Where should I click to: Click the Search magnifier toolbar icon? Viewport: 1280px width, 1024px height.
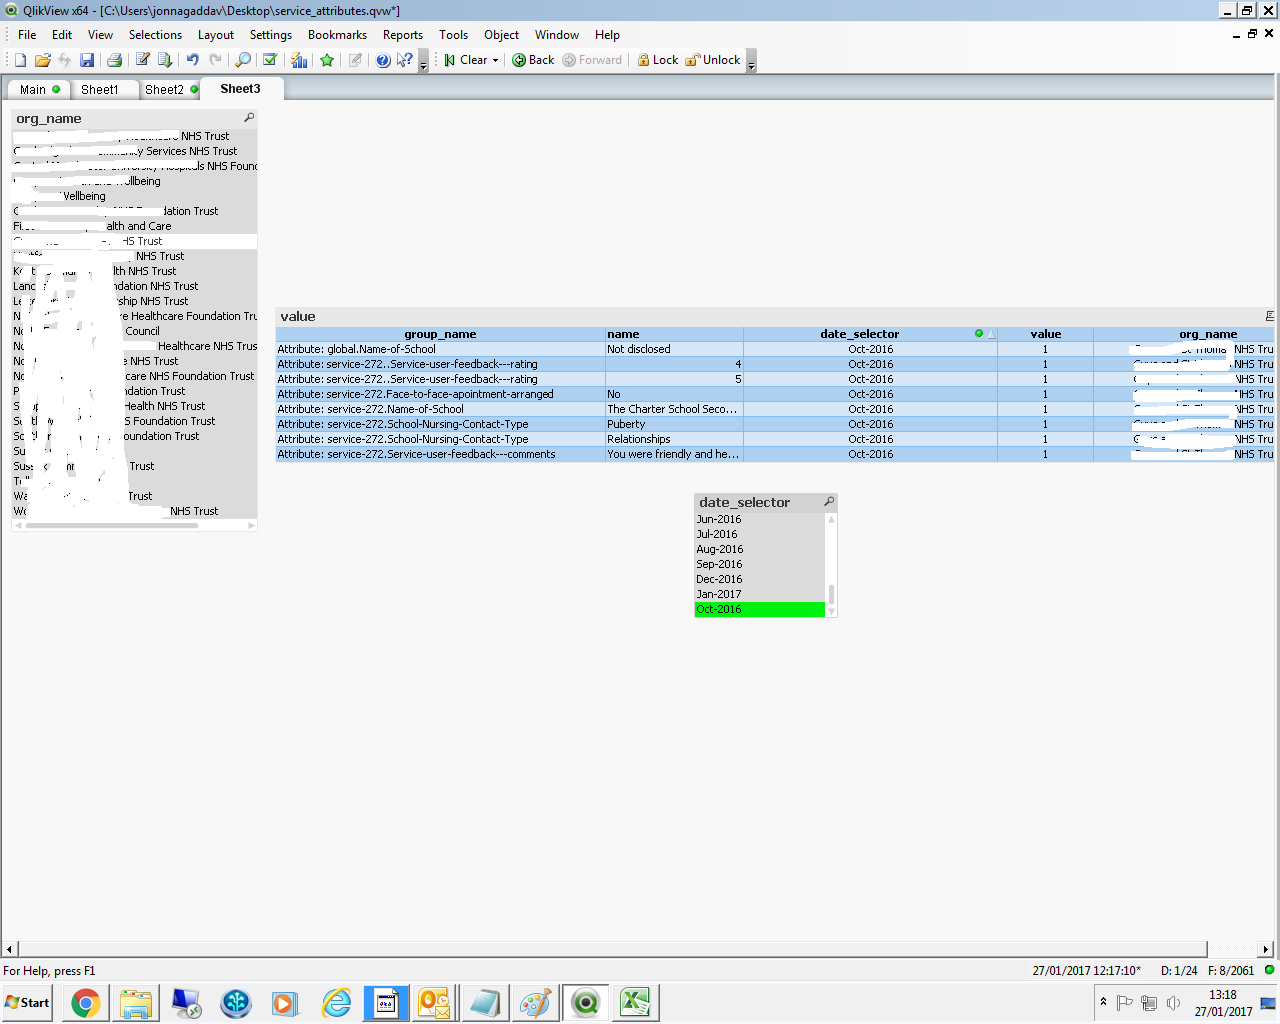pos(243,60)
